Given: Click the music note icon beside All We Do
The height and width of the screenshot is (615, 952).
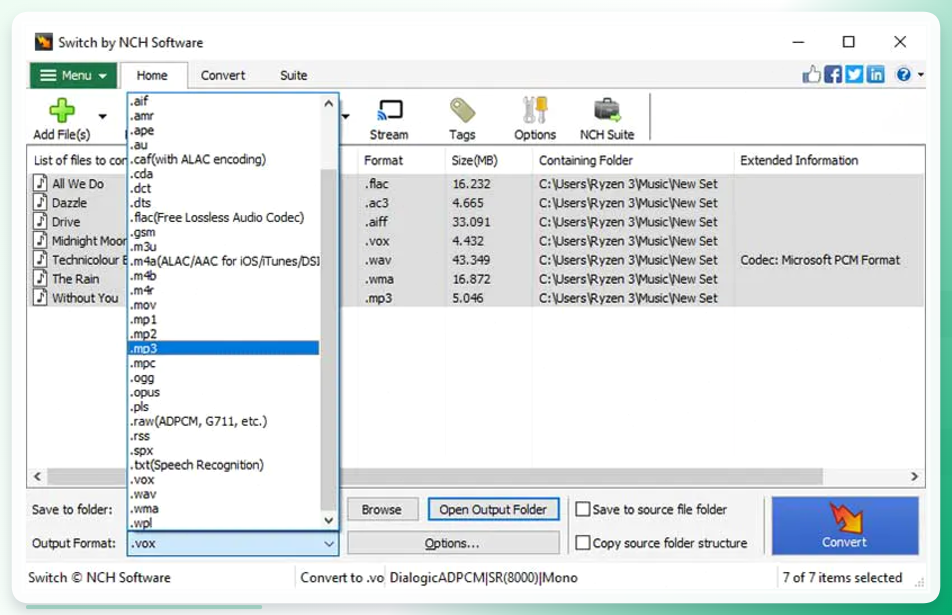Looking at the screenshot, I should (x=40, y=183).
